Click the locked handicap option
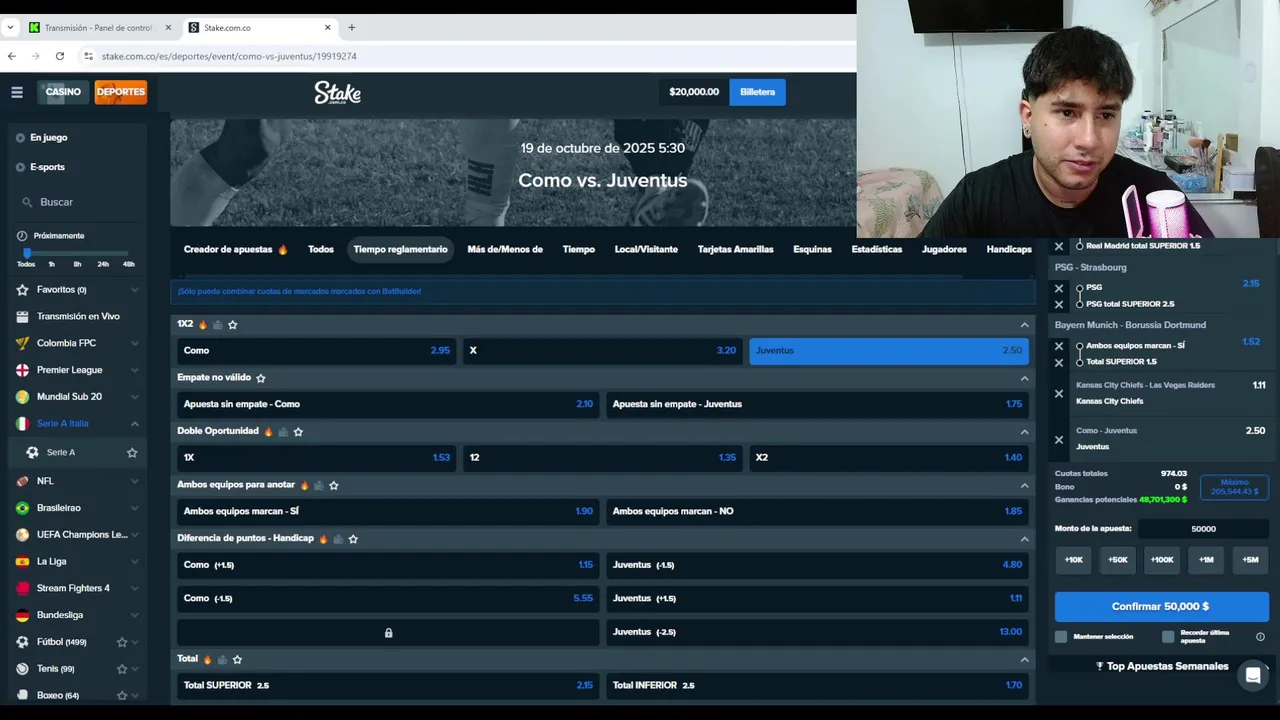Viewport: 1280px width, 720px height. coord(388,632)
